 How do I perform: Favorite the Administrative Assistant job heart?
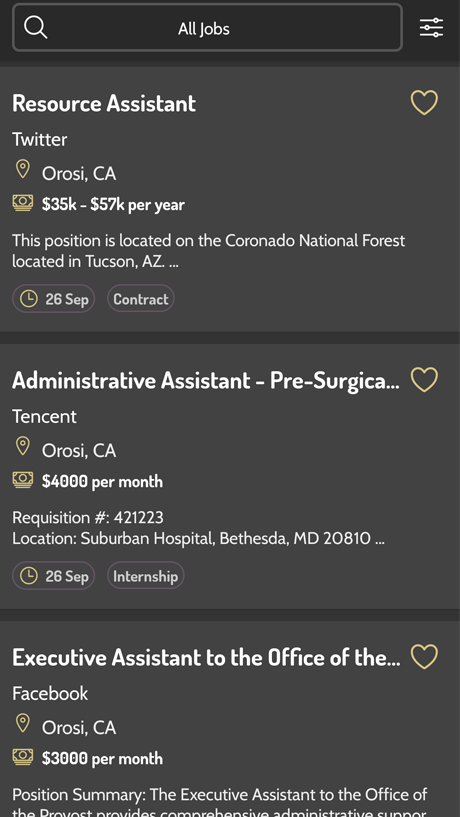(x=424, y=380)
